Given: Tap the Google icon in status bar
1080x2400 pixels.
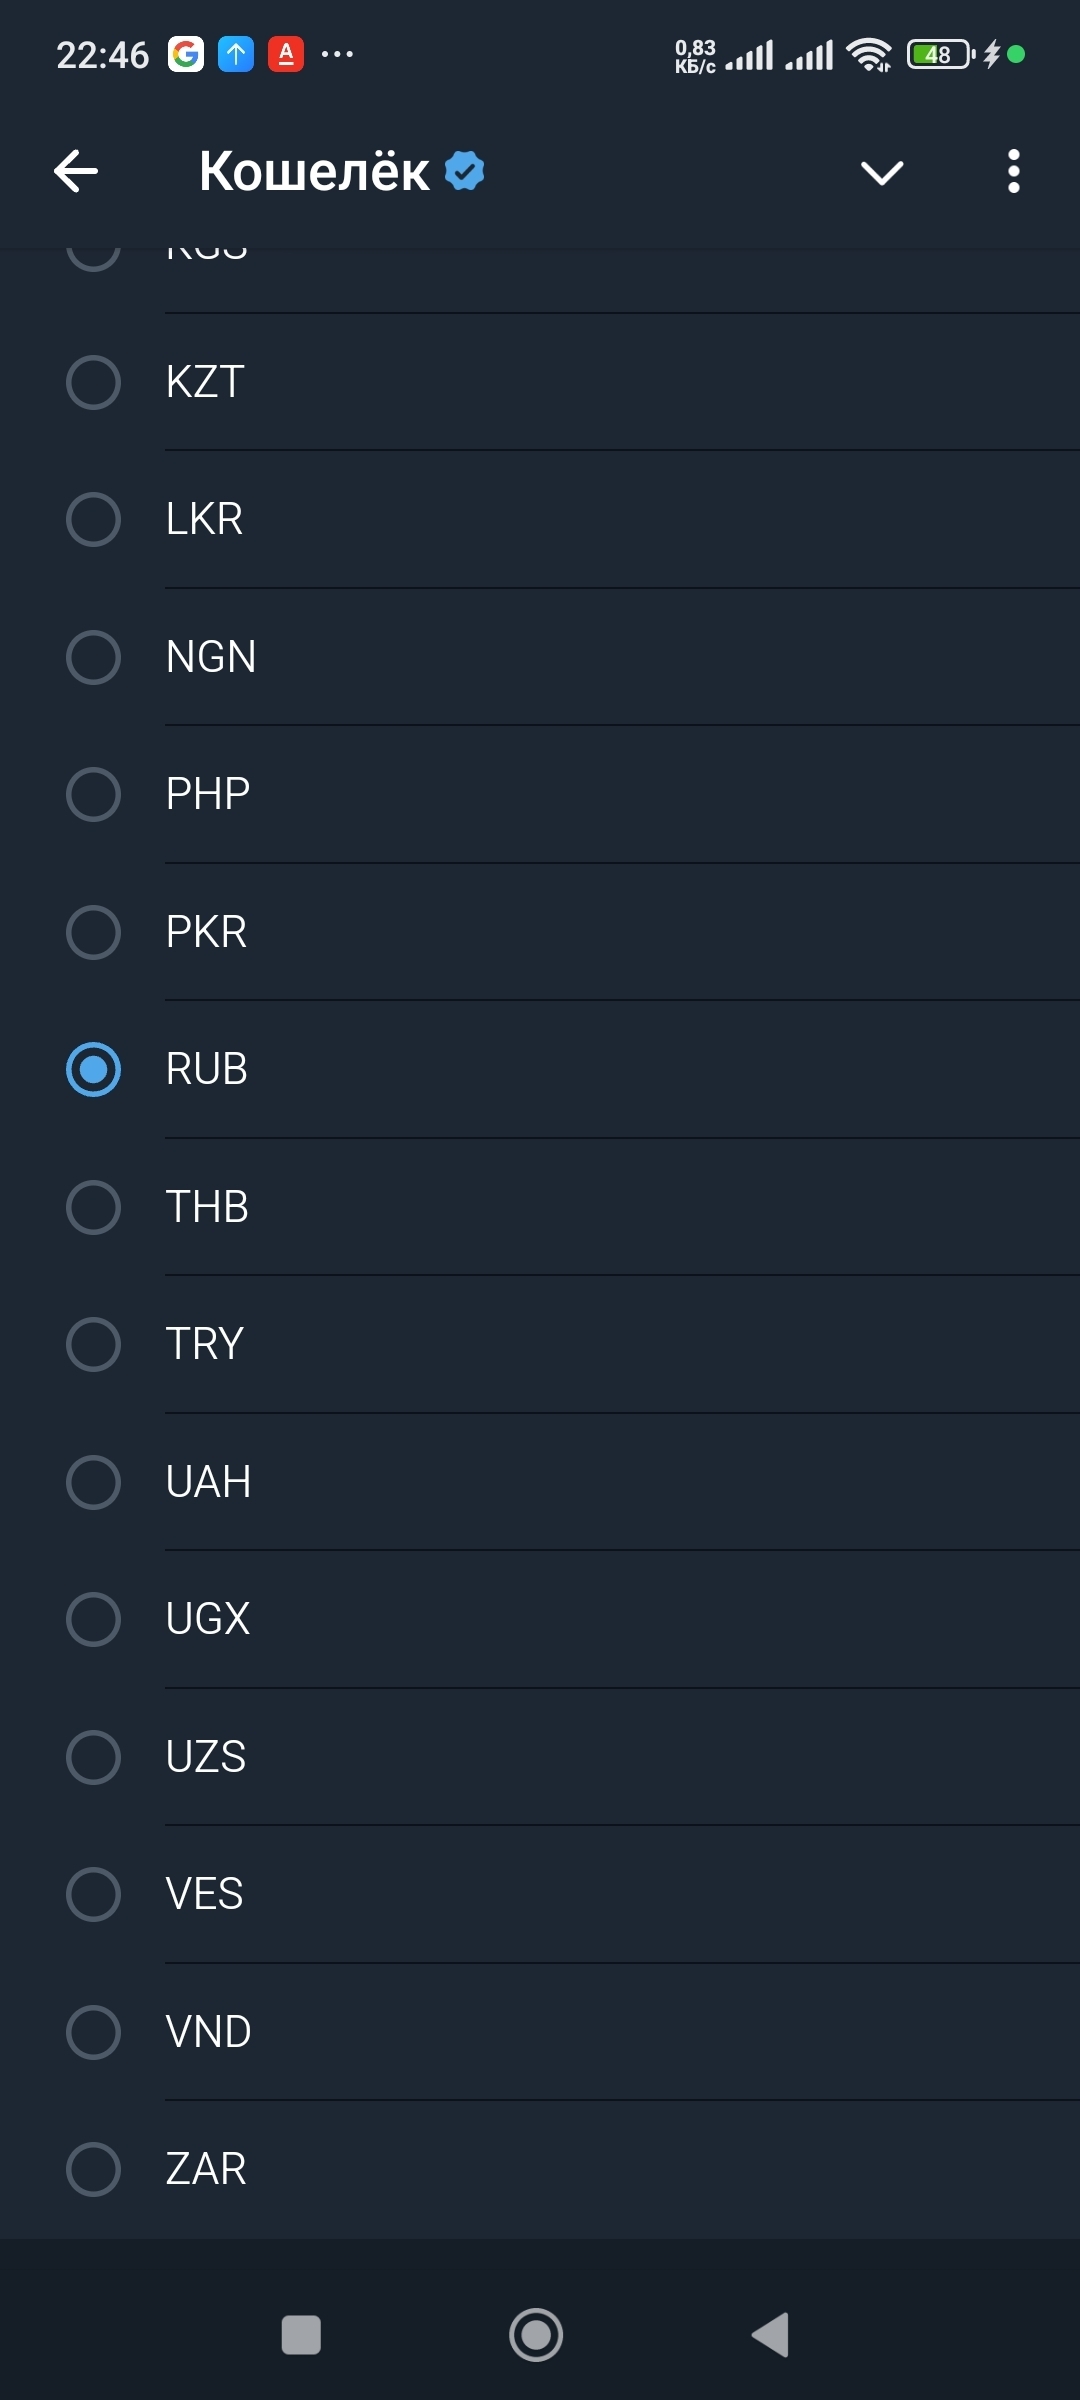Looking at the screenshot, I should pos(186,54).
